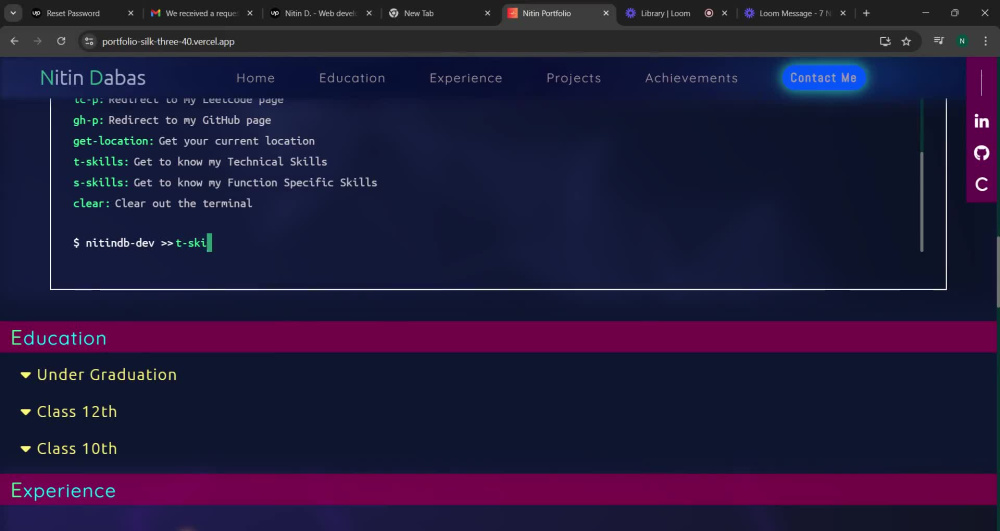Close the New Tab tab

(x=488, y=13)
